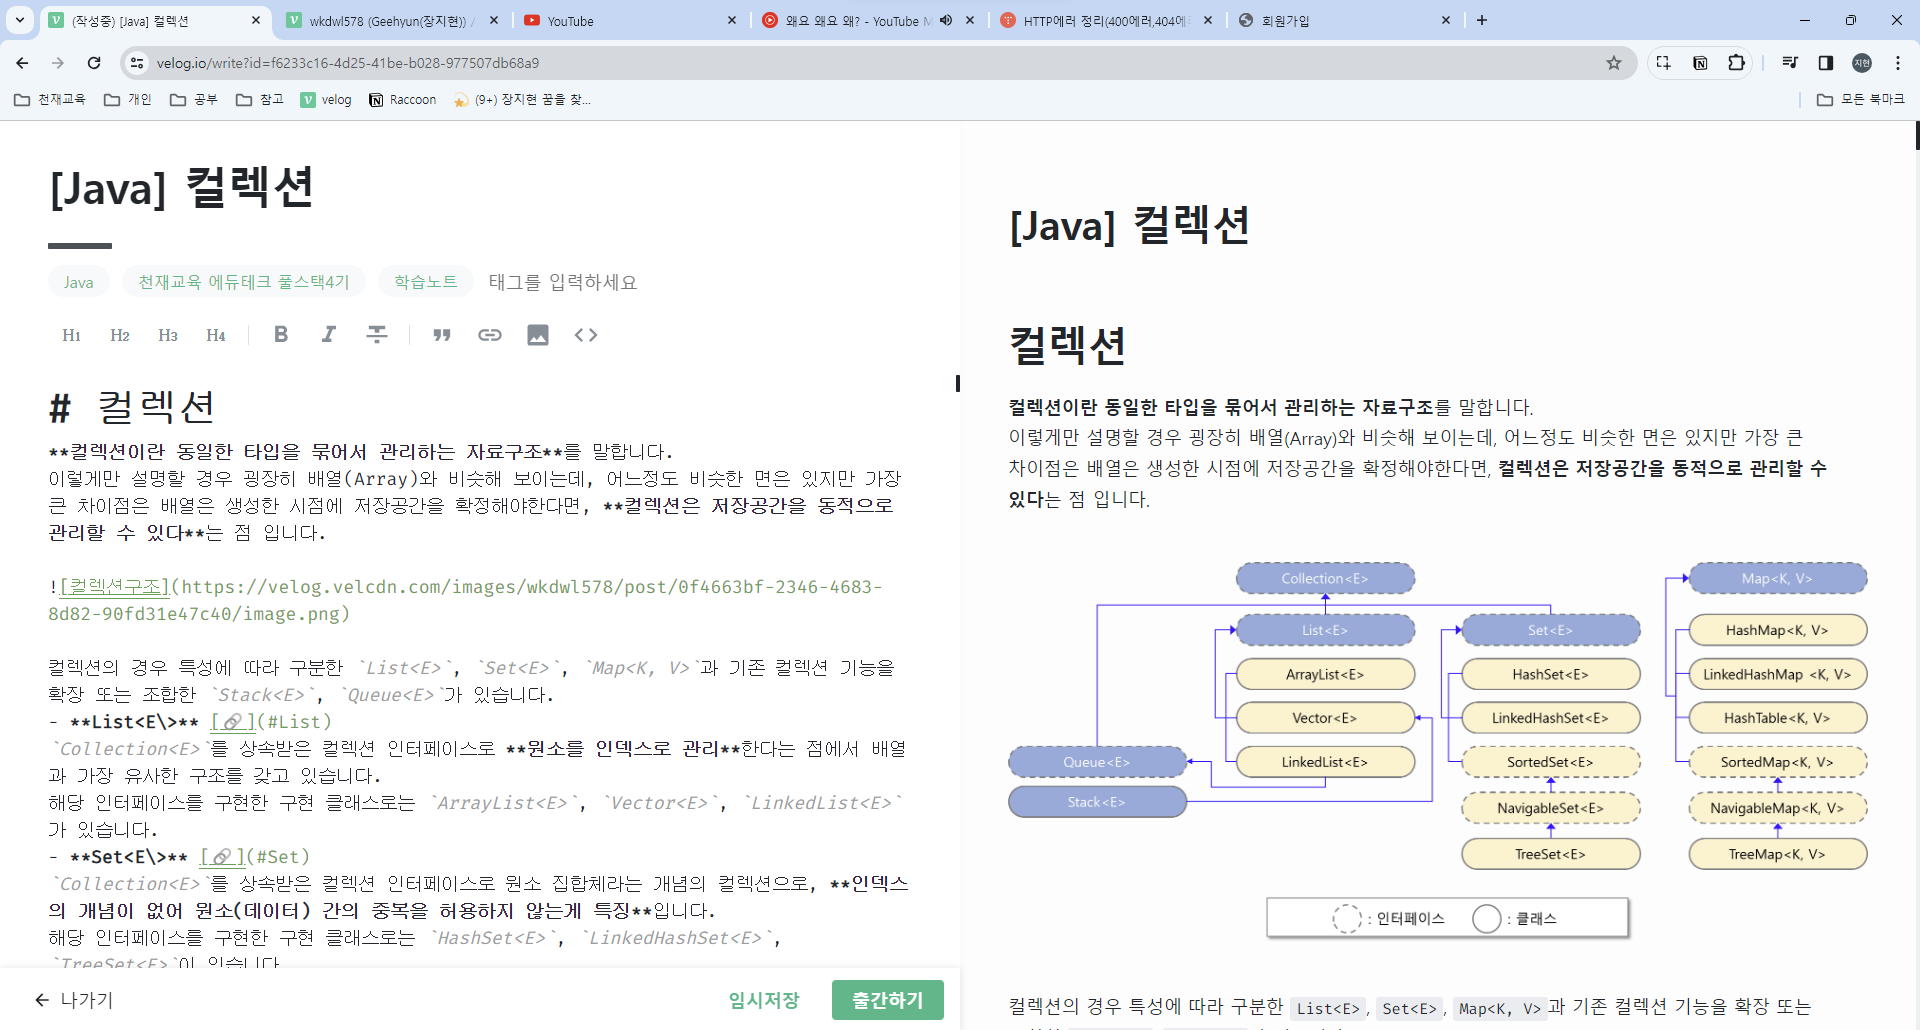The width and height of the screenshot is (1920, 1030).
Task: Upload an image to the post
Action: tap(538, 335)
